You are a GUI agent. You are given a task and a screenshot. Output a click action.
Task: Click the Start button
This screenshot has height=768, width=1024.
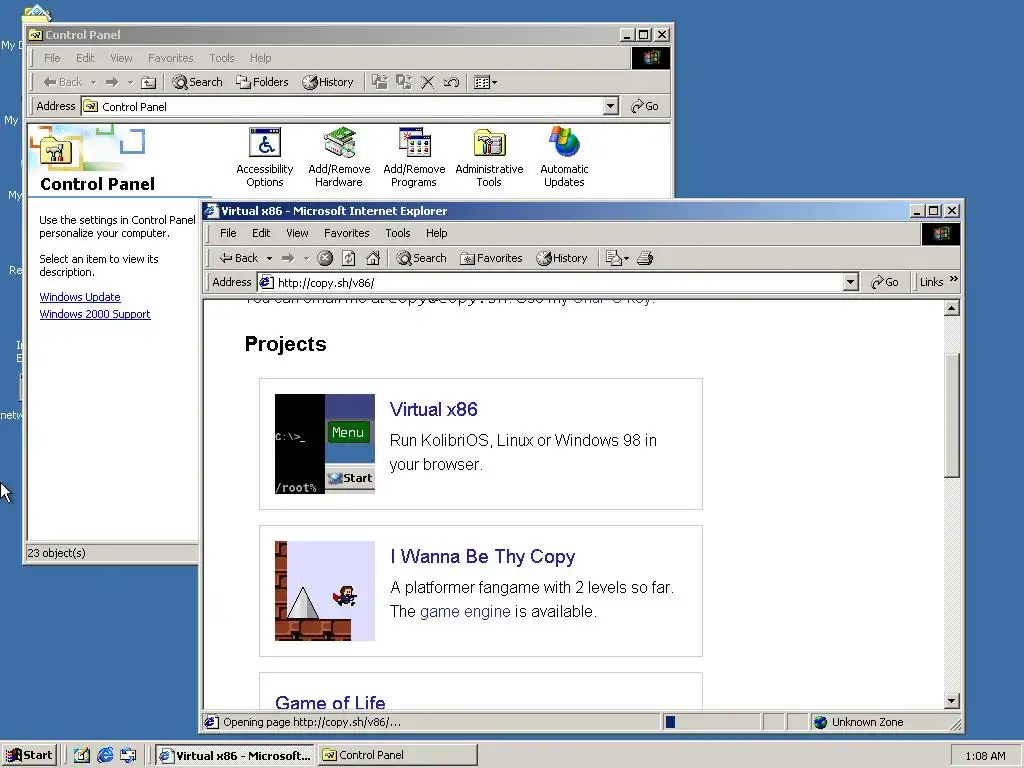point(29,755)
